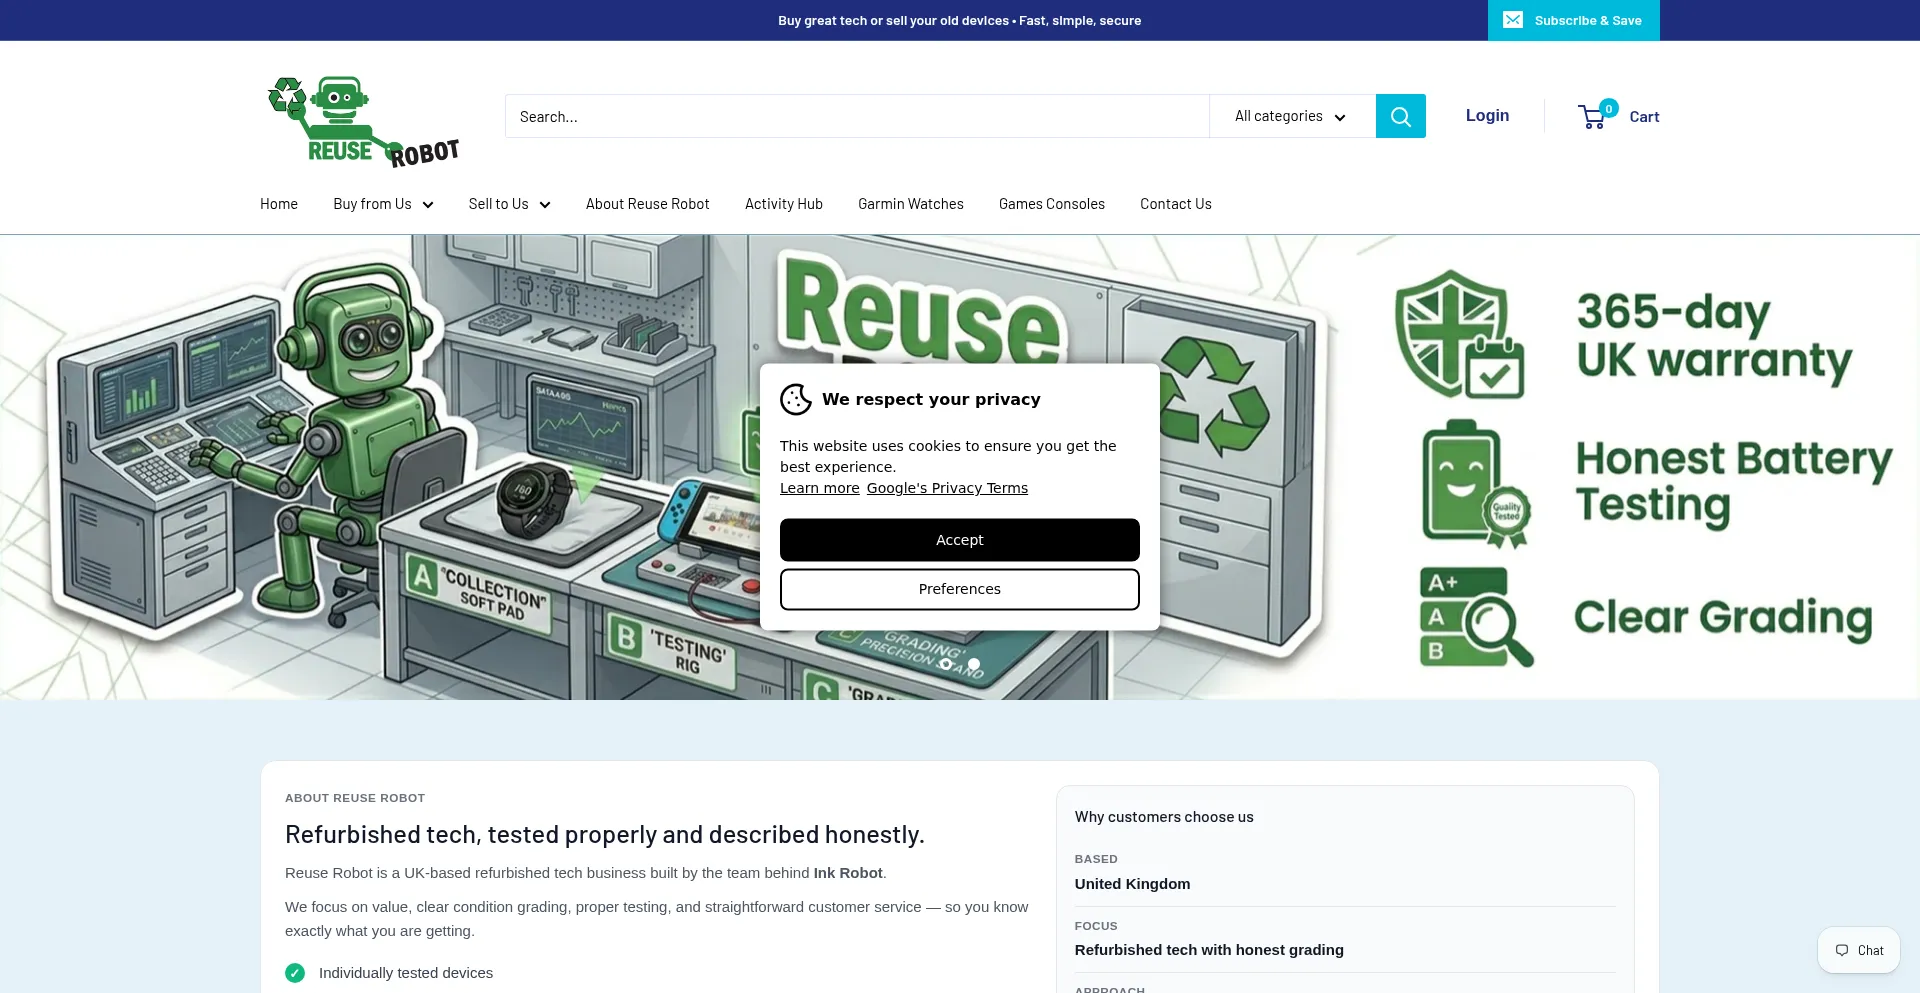This screenshot has height=993, width=1920.
Task: Click the envelope icon beside Subscribe & Save
Action: point(1513,20)
